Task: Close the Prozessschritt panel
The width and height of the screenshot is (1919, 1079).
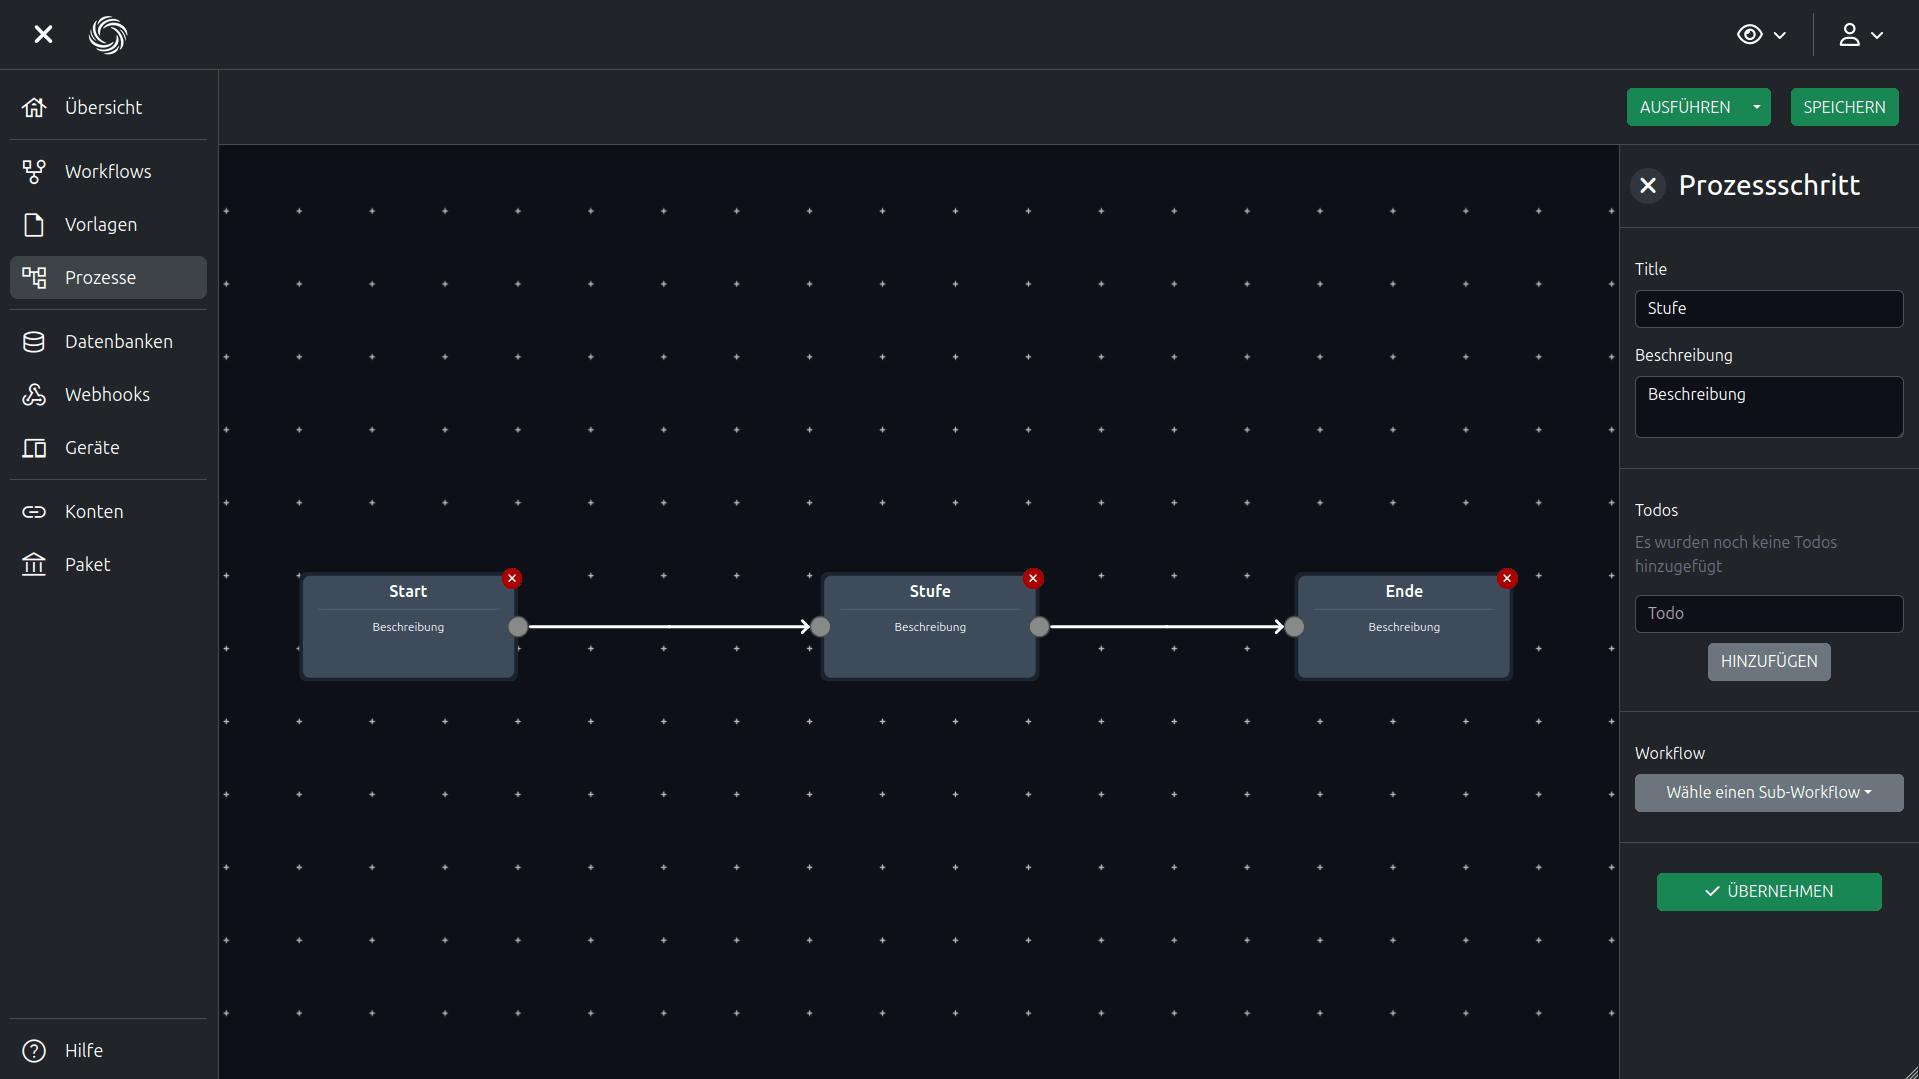Action: 1648,185
